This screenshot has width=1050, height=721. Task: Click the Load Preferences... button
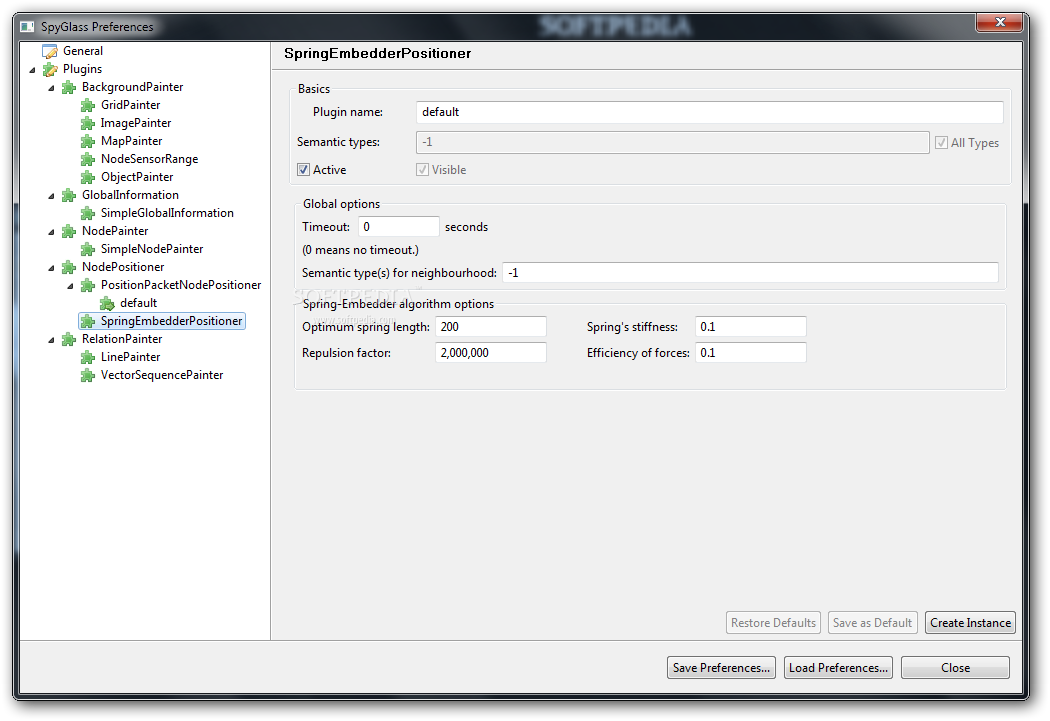pos(838,667)
